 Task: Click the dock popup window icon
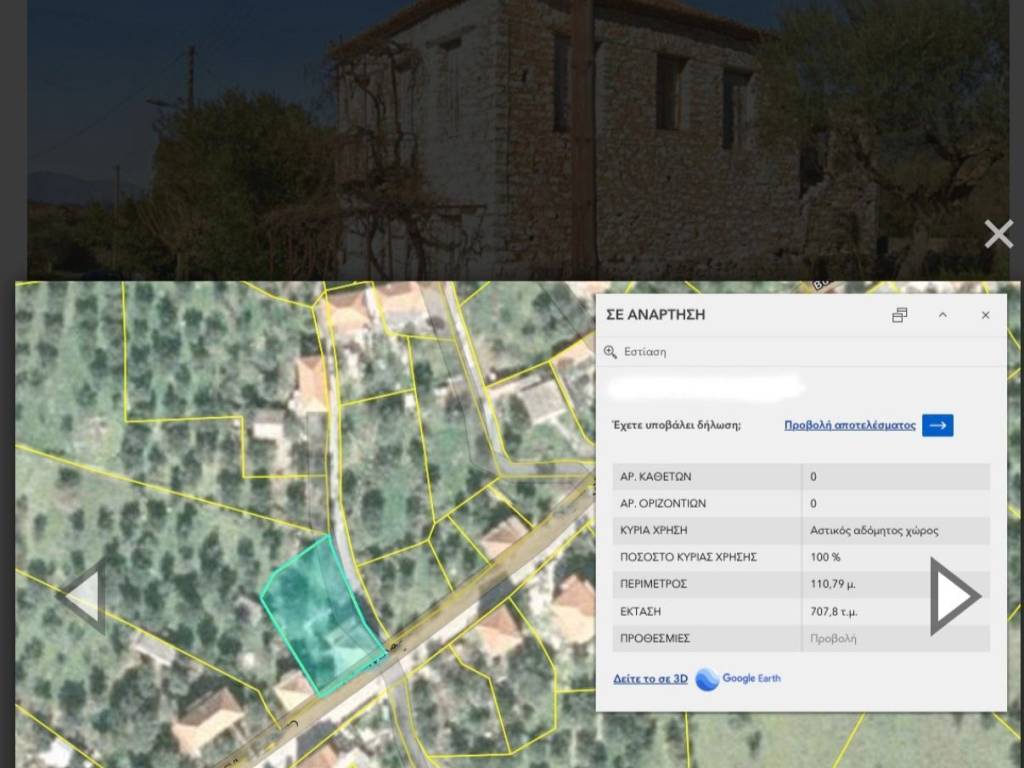pos(899,315)
